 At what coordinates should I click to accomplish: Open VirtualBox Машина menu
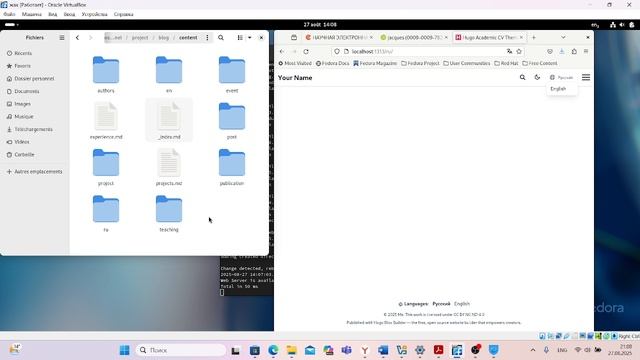click(31, 14)
